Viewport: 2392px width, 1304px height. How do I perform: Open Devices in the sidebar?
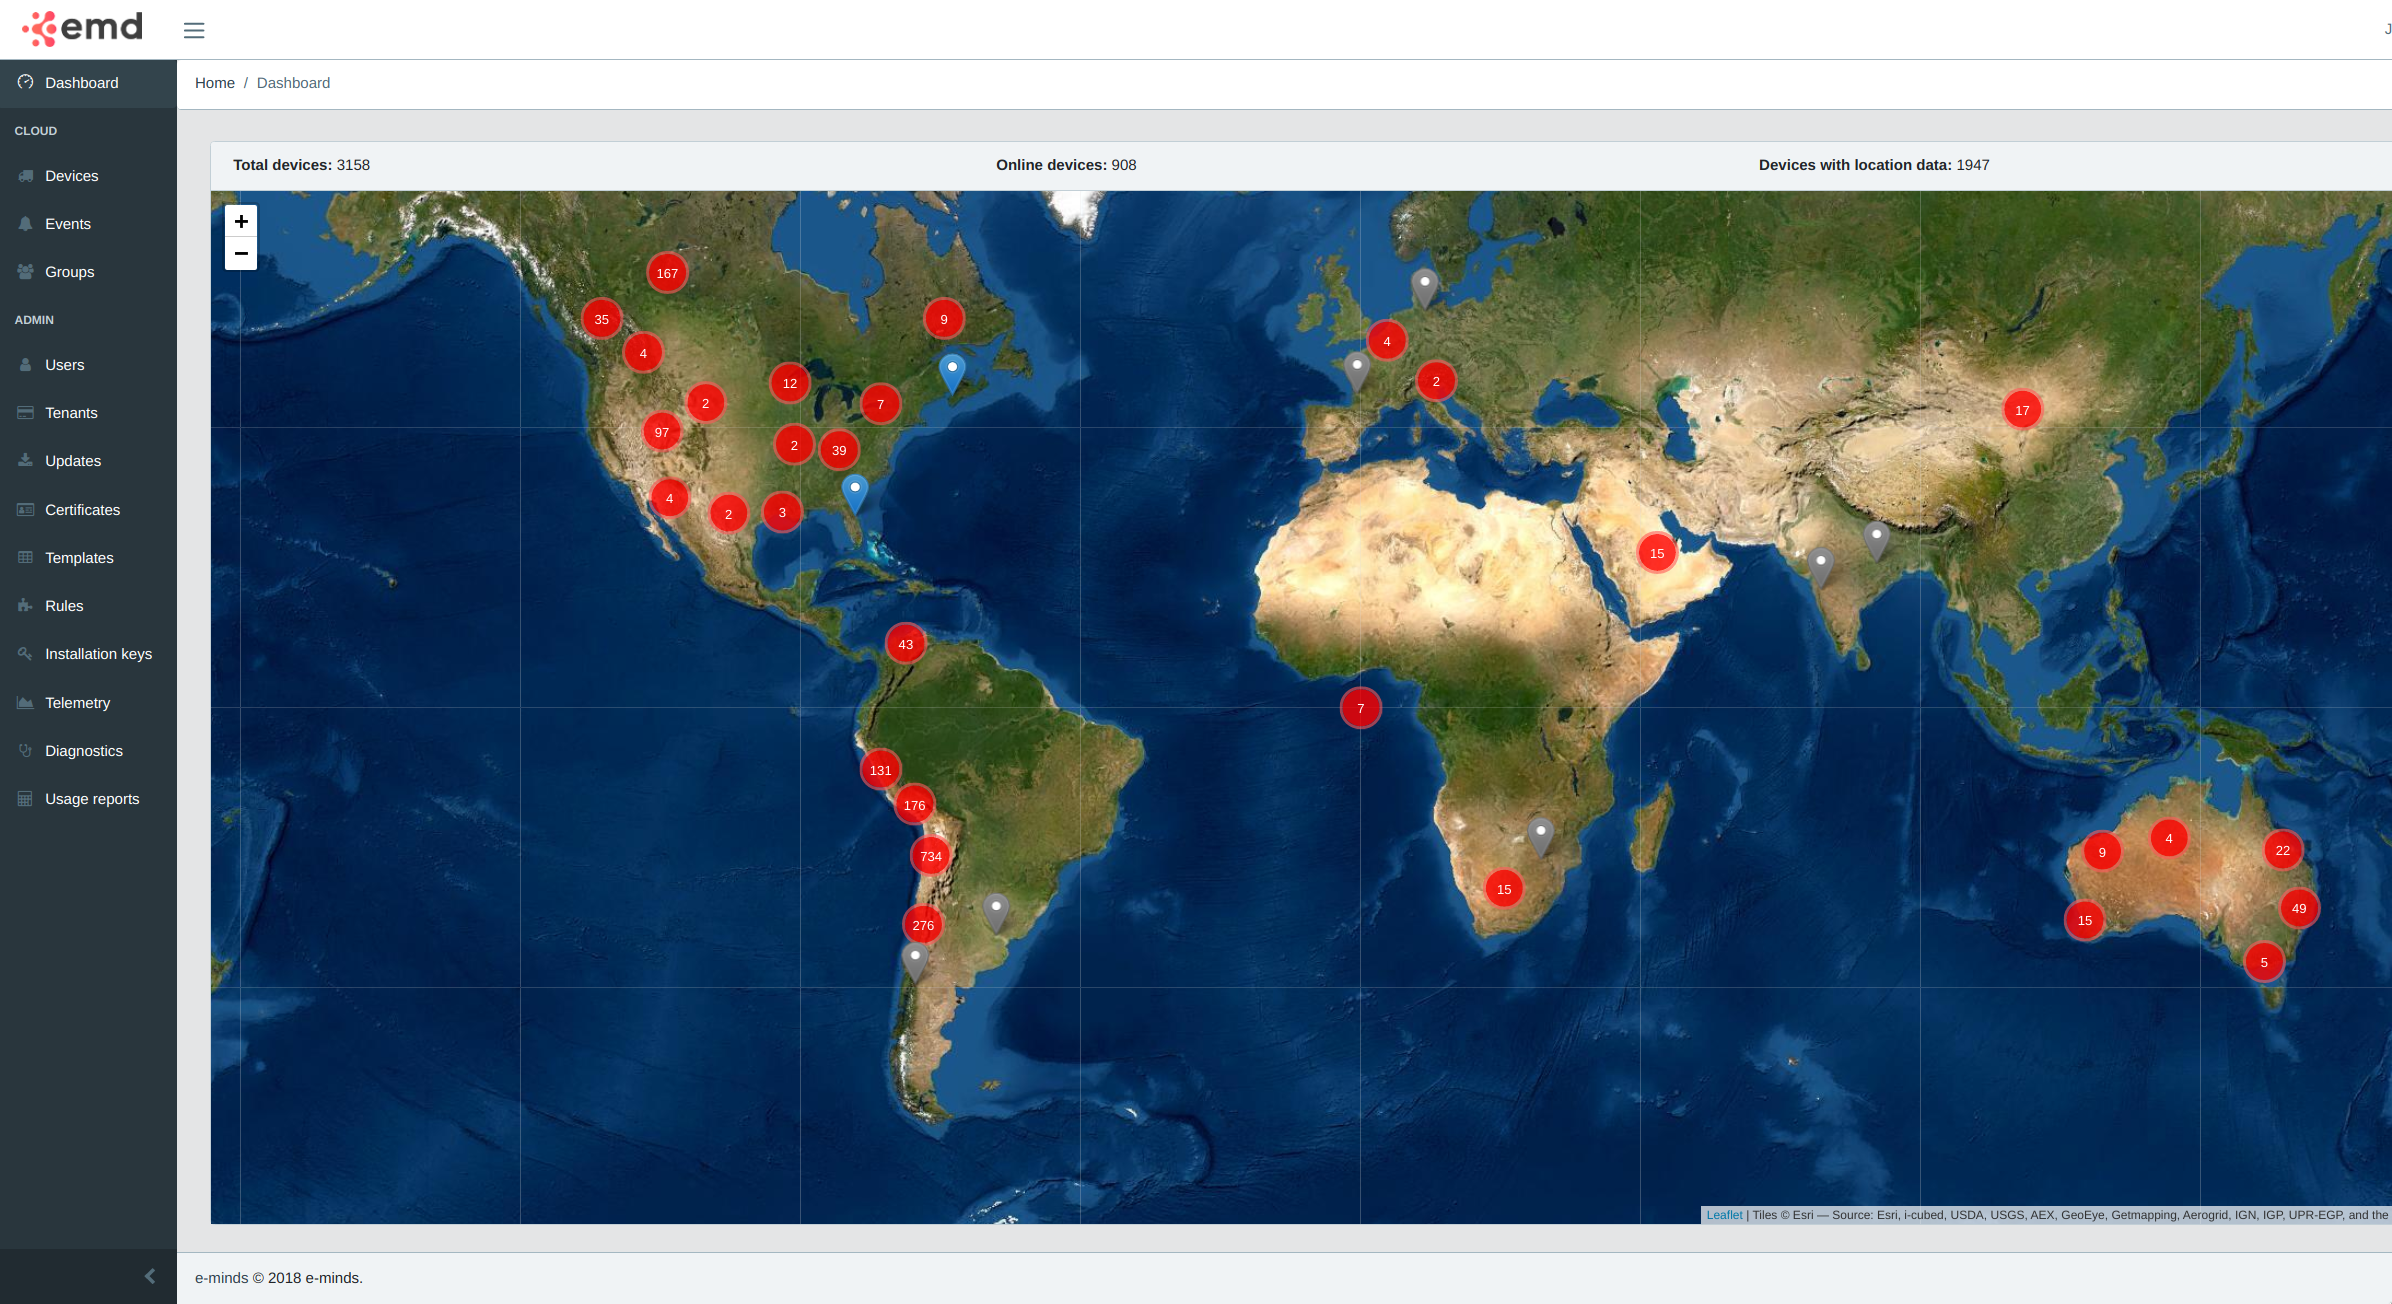point(71,176)
